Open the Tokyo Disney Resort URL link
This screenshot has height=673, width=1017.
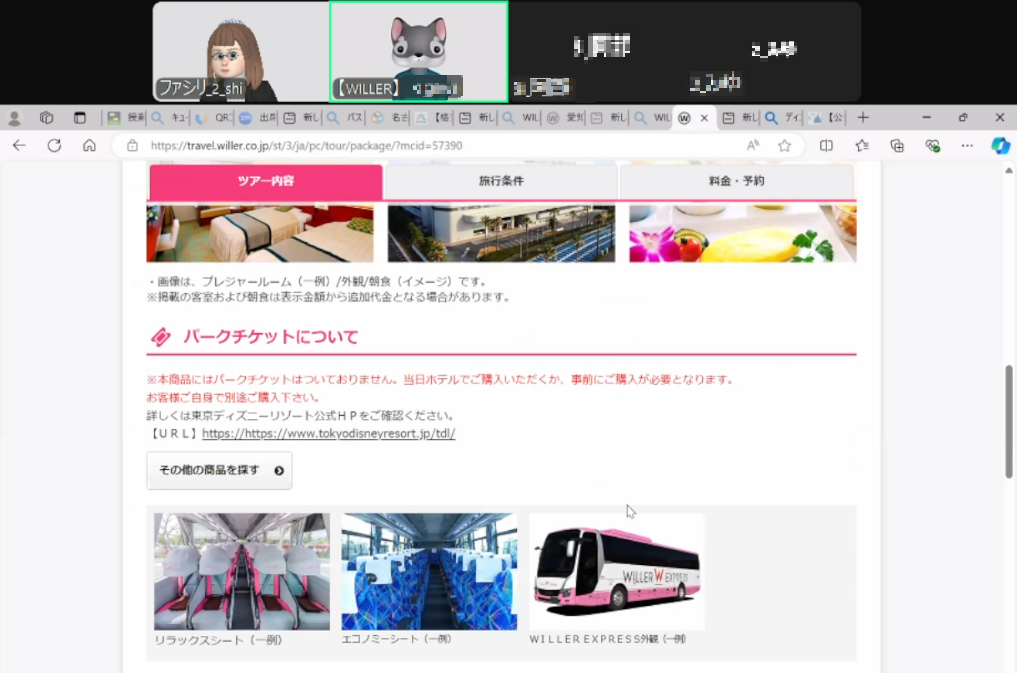[x=328, y=433]
